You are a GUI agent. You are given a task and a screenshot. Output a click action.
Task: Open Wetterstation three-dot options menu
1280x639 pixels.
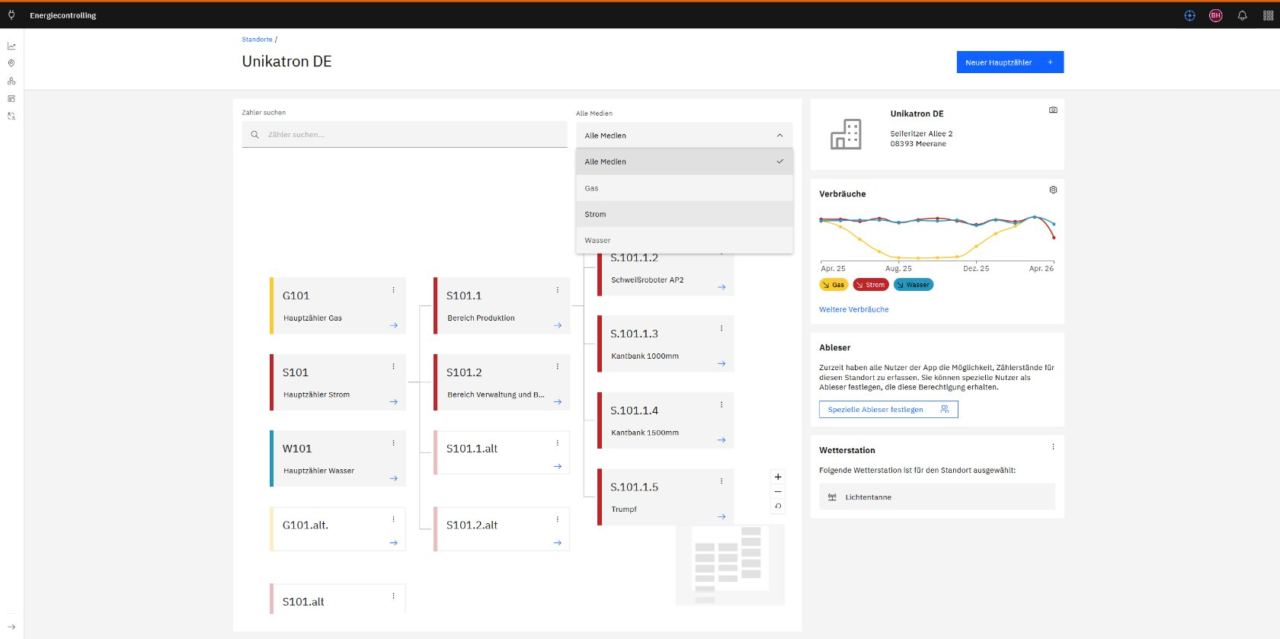(1053, 447)
